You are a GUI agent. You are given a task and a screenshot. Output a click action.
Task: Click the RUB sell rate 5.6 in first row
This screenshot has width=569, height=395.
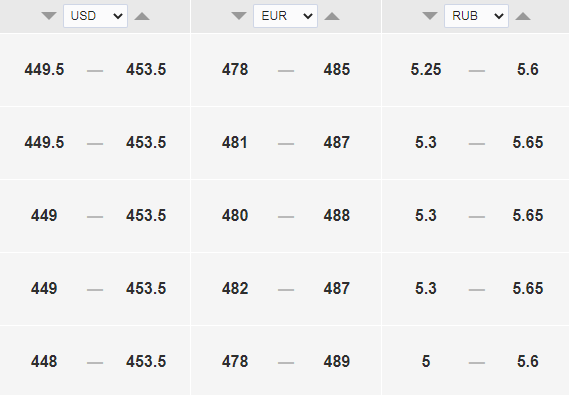tap(528, 70)
